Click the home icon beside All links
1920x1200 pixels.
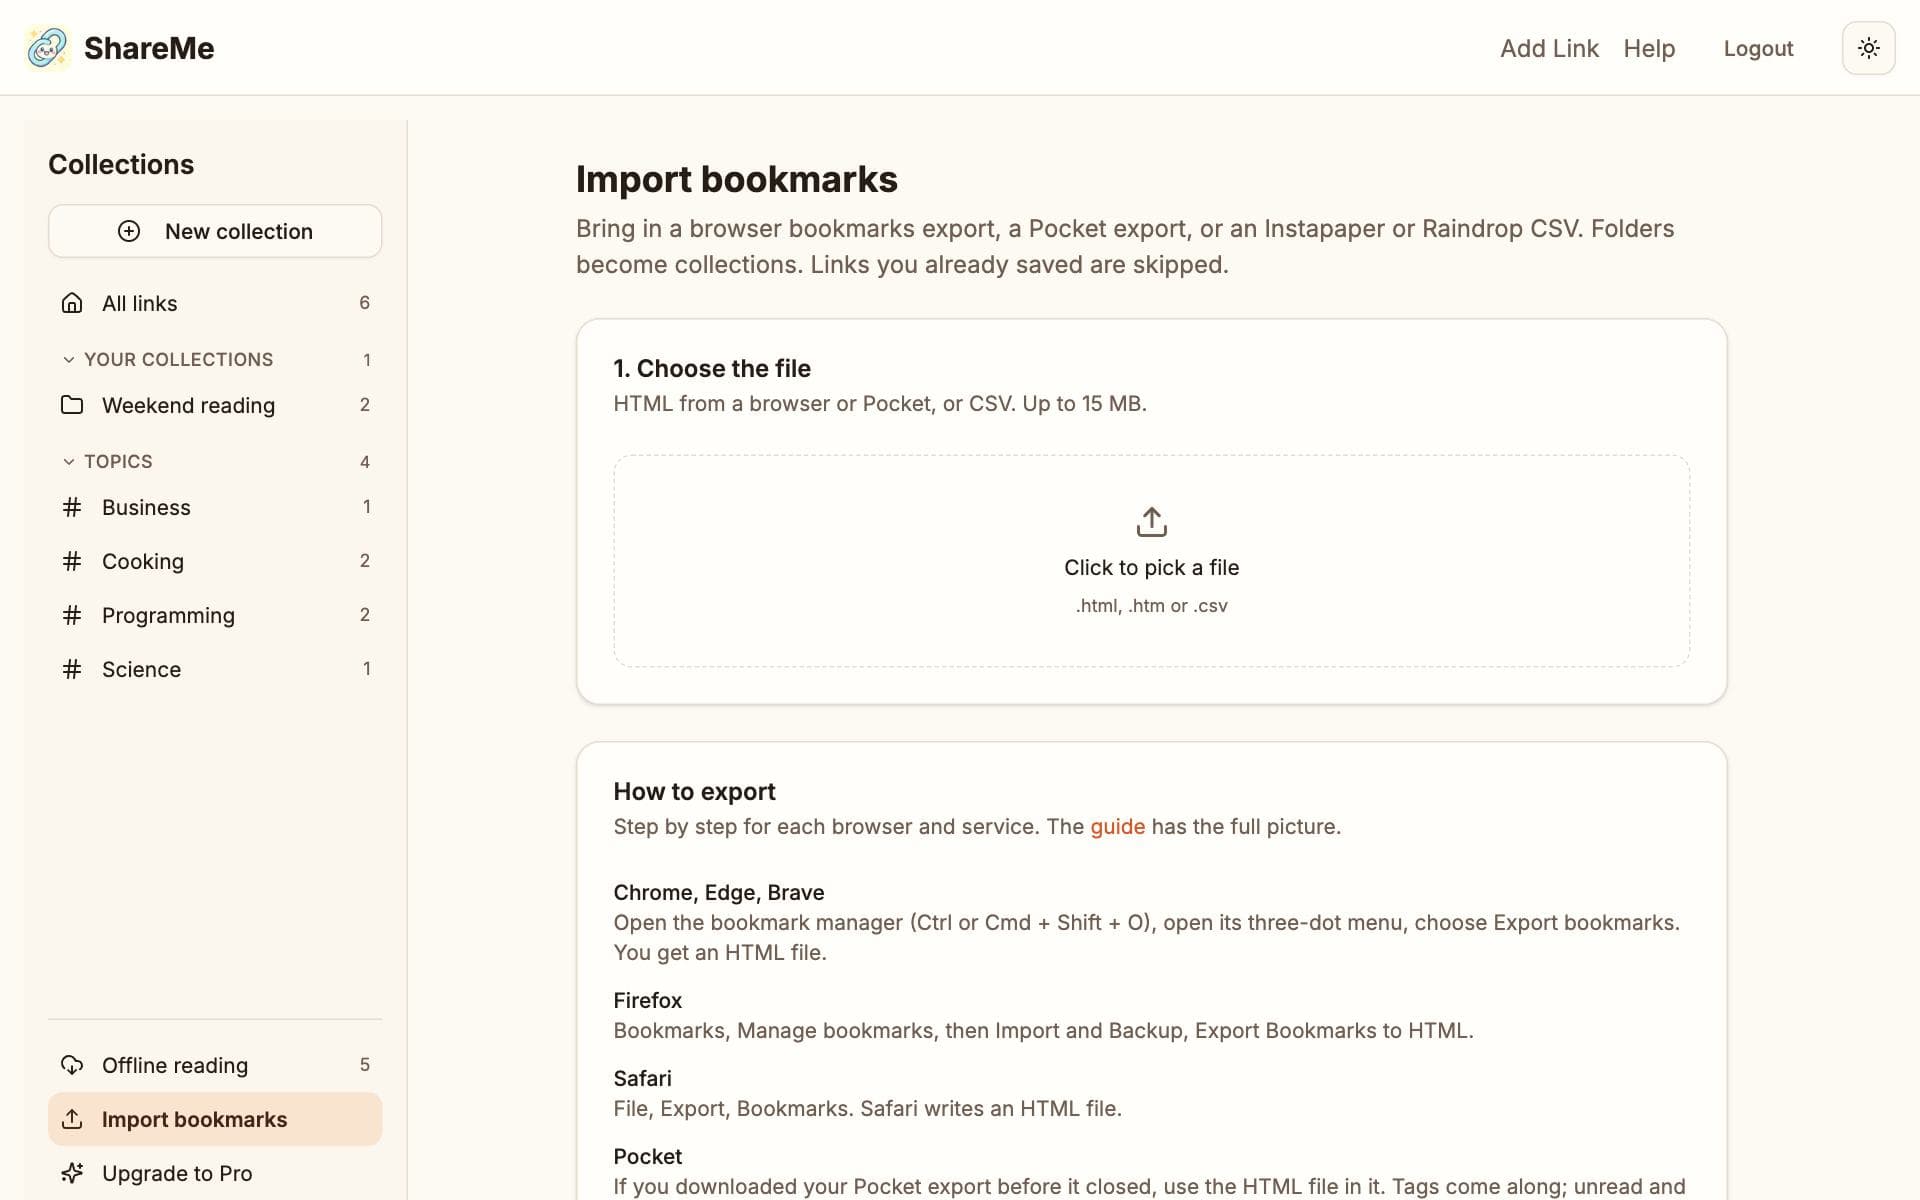(72, 303)
